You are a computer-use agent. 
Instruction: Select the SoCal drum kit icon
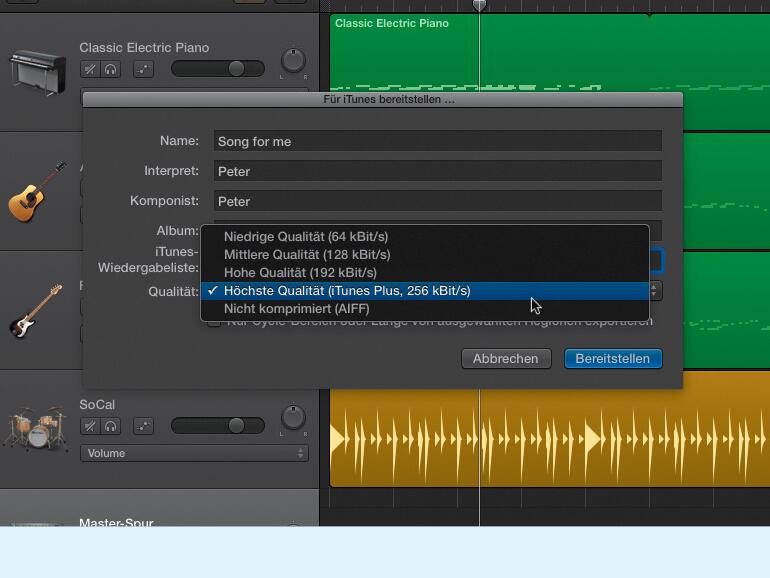[36, 428]
